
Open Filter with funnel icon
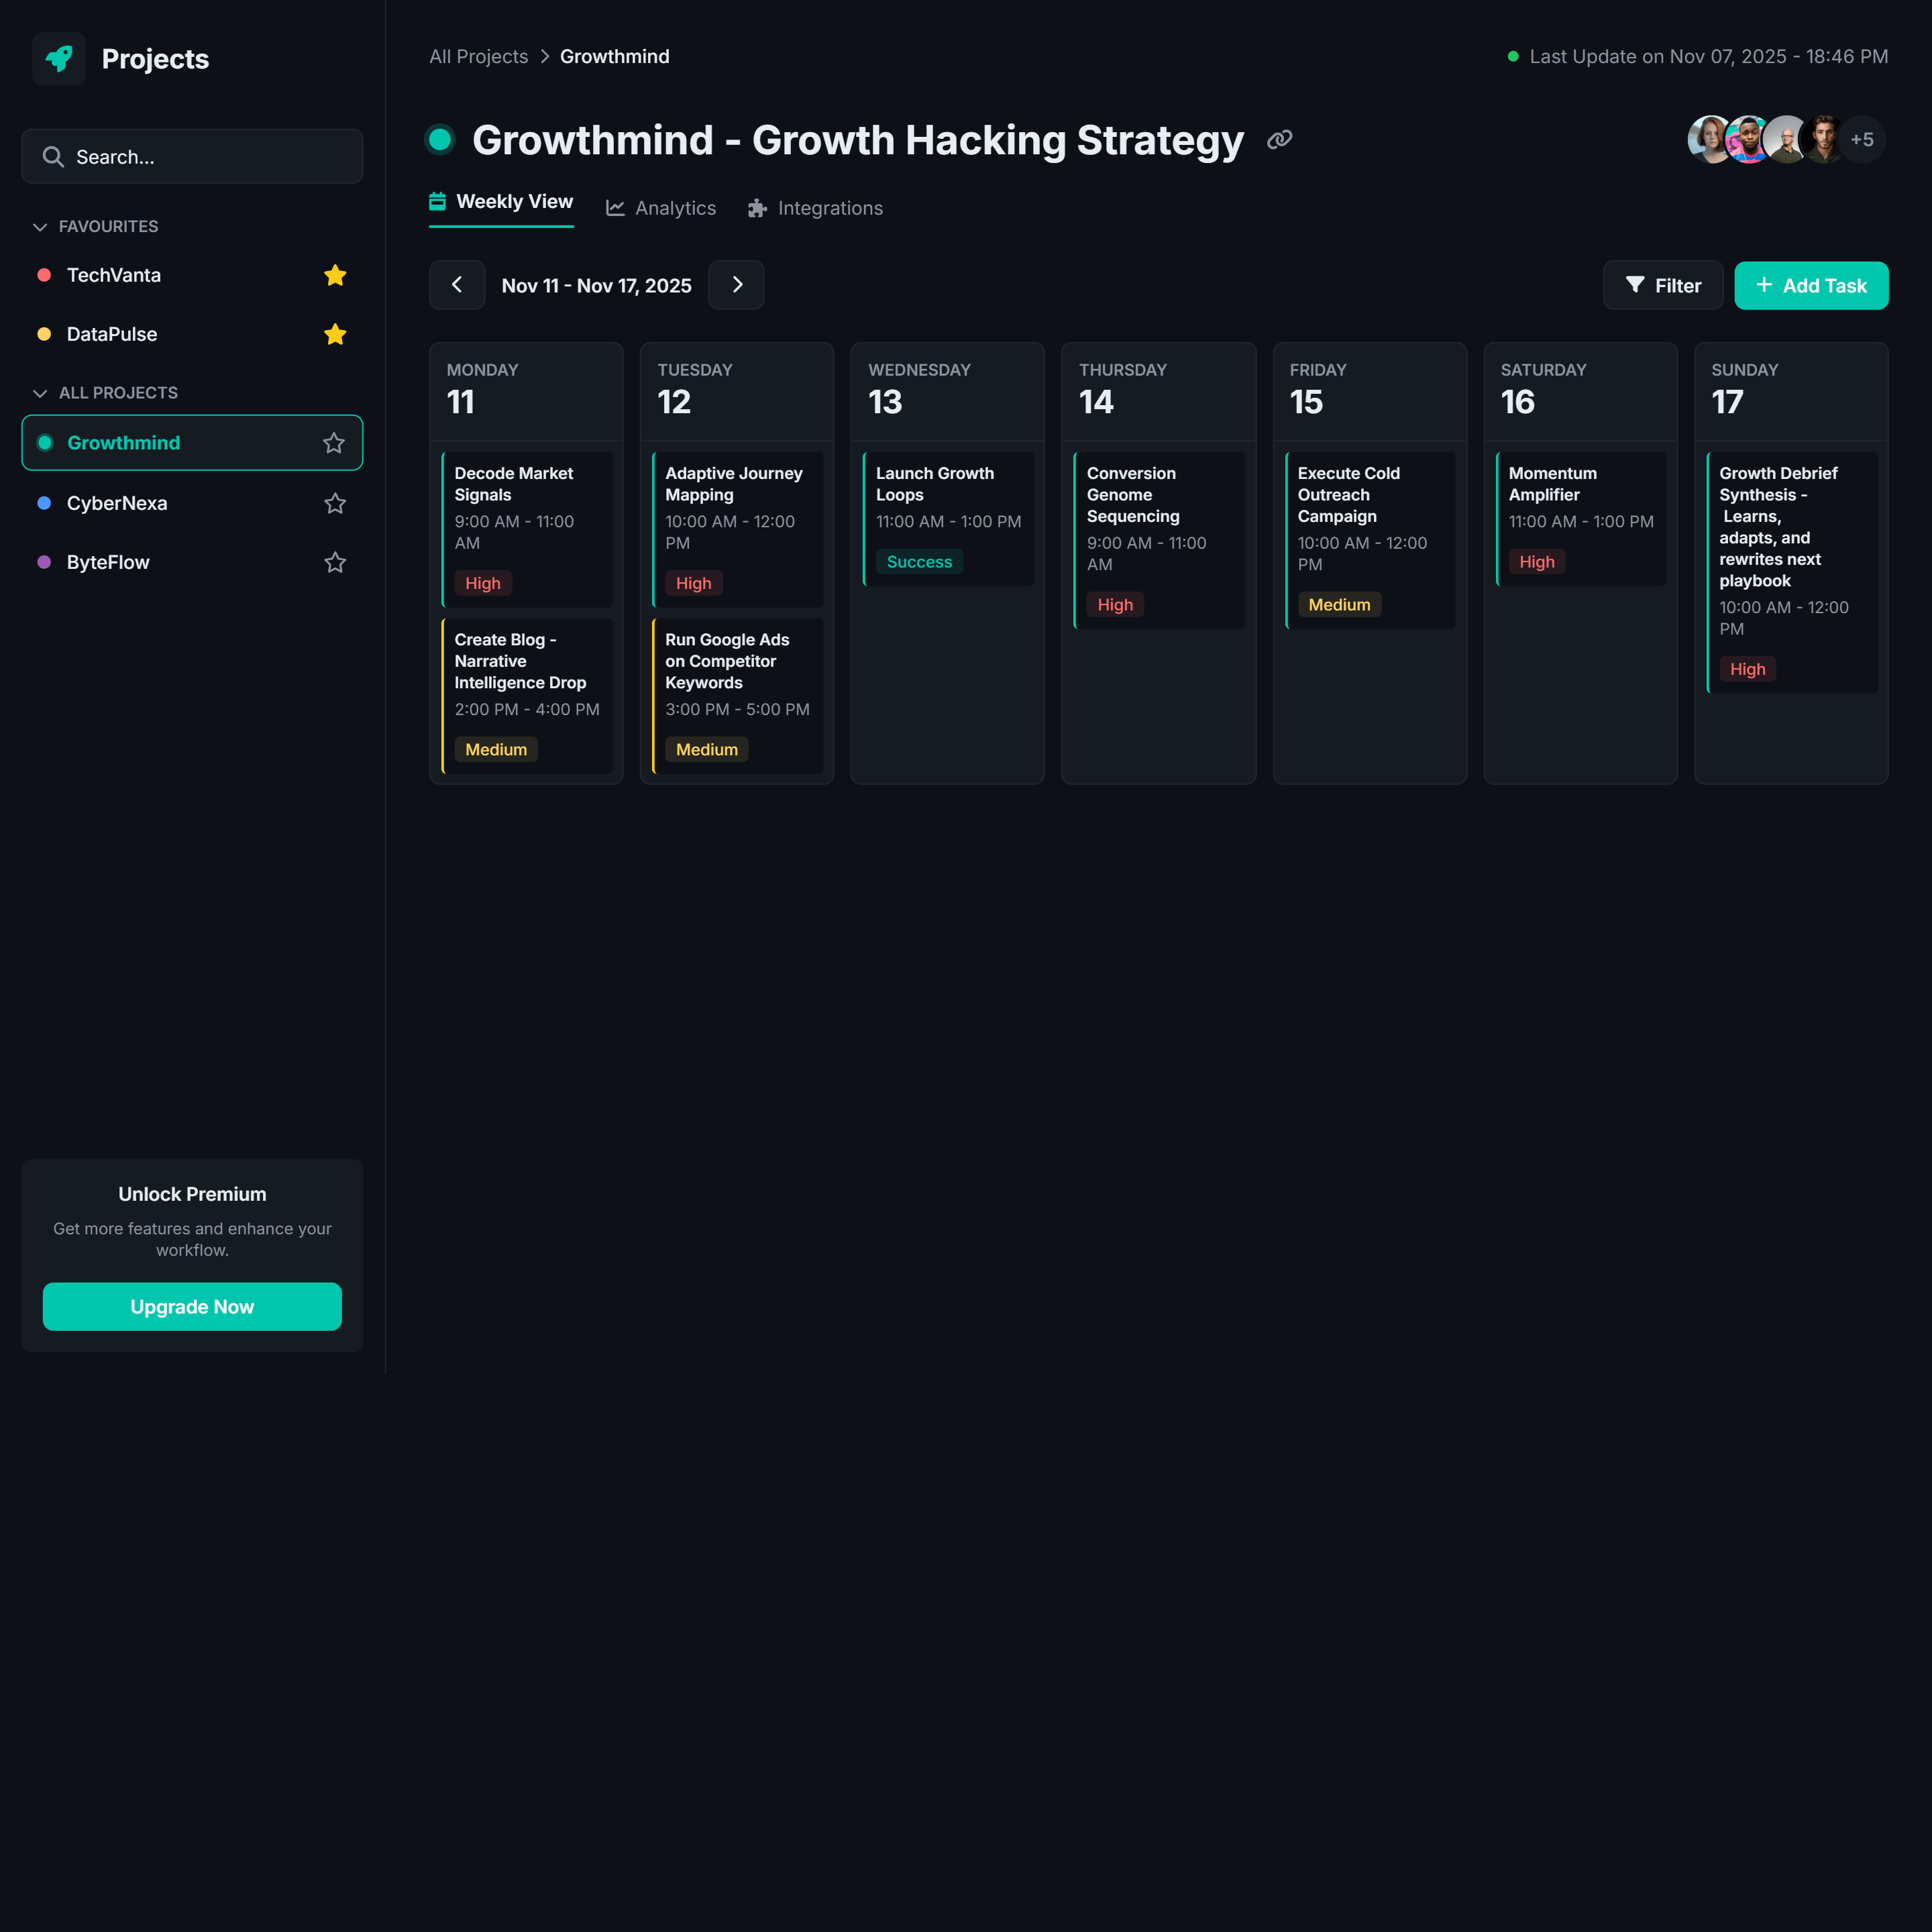click(x=1662, y=285)
